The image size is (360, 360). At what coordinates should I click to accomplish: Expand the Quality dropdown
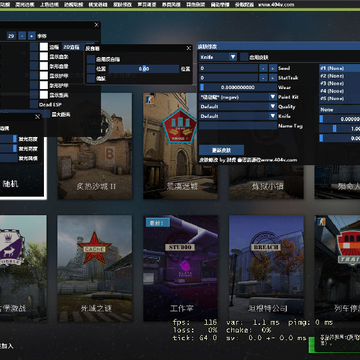coord(238,107)
